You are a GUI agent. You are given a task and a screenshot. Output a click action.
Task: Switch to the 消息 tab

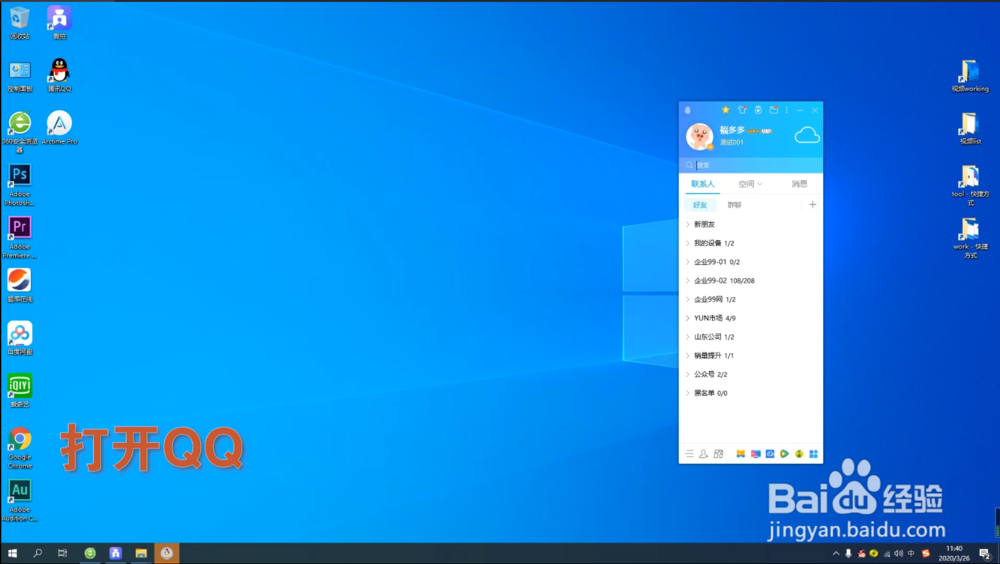pyautogui.click(x=799, y=184)
